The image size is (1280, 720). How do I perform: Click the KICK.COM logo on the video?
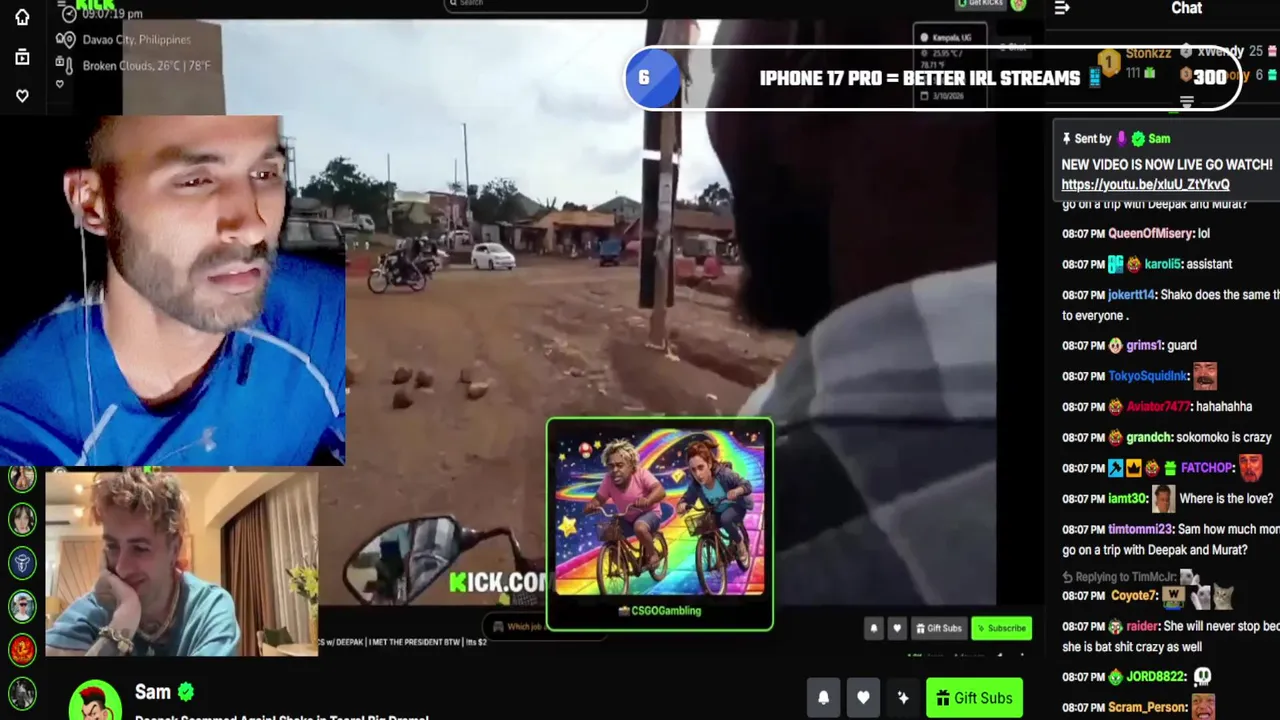[498, 582]
